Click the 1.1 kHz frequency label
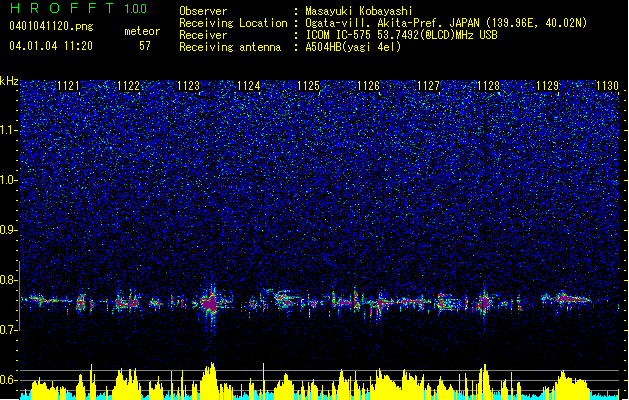Image resolution: width=629 pixels, height=400 pixels. tap(9, 130)
